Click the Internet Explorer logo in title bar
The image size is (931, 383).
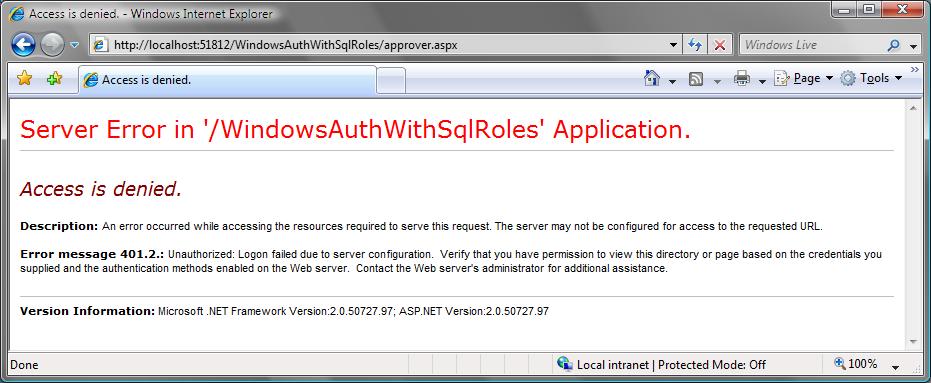[x=16, y=13]
